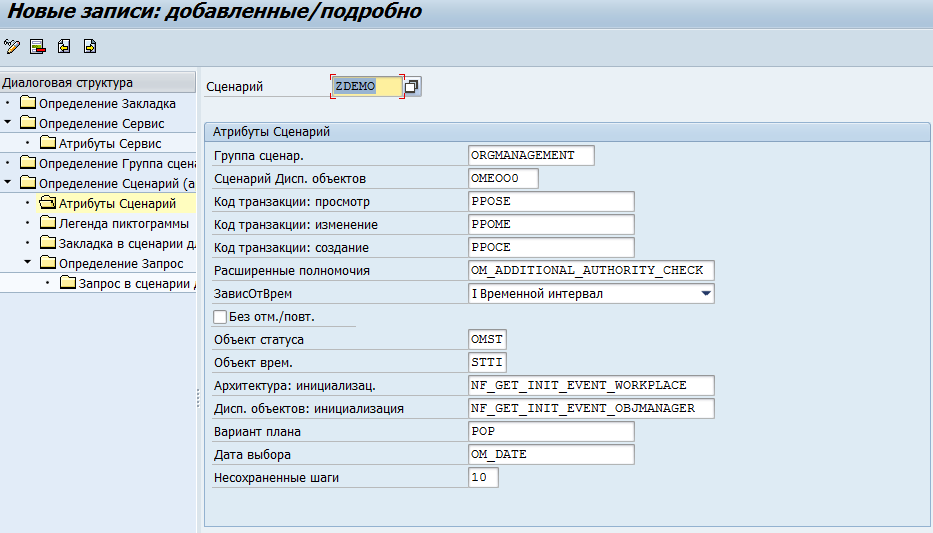
Task: Click the Группа сценар. field ORGMANAGEMENT
Action: point(531,155)
